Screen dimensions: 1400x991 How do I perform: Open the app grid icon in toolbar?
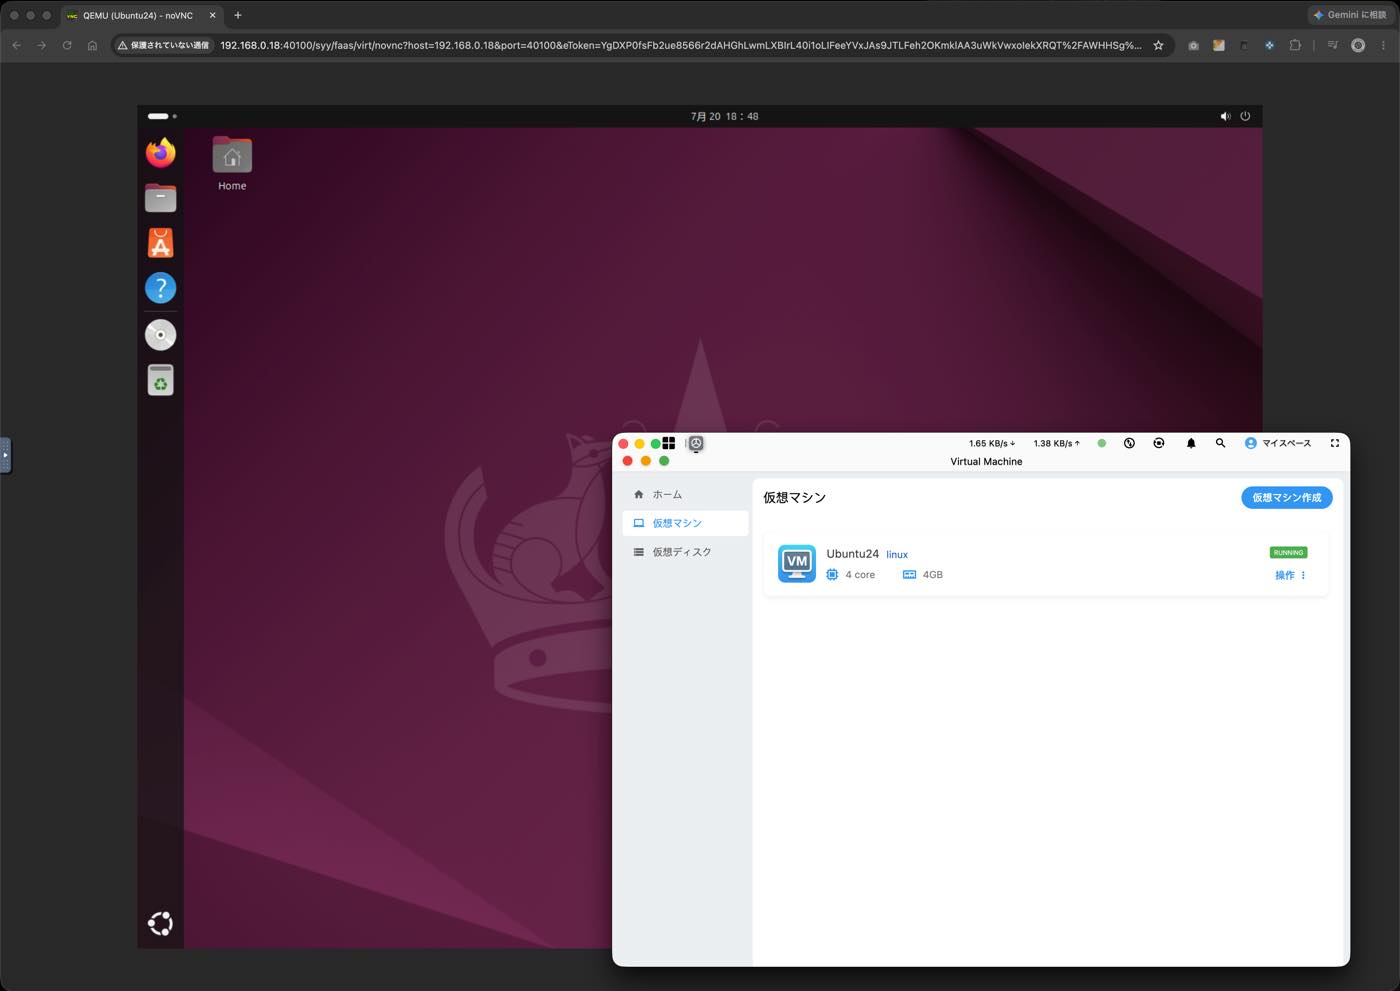pyautogui.click(x=668, y=443)
